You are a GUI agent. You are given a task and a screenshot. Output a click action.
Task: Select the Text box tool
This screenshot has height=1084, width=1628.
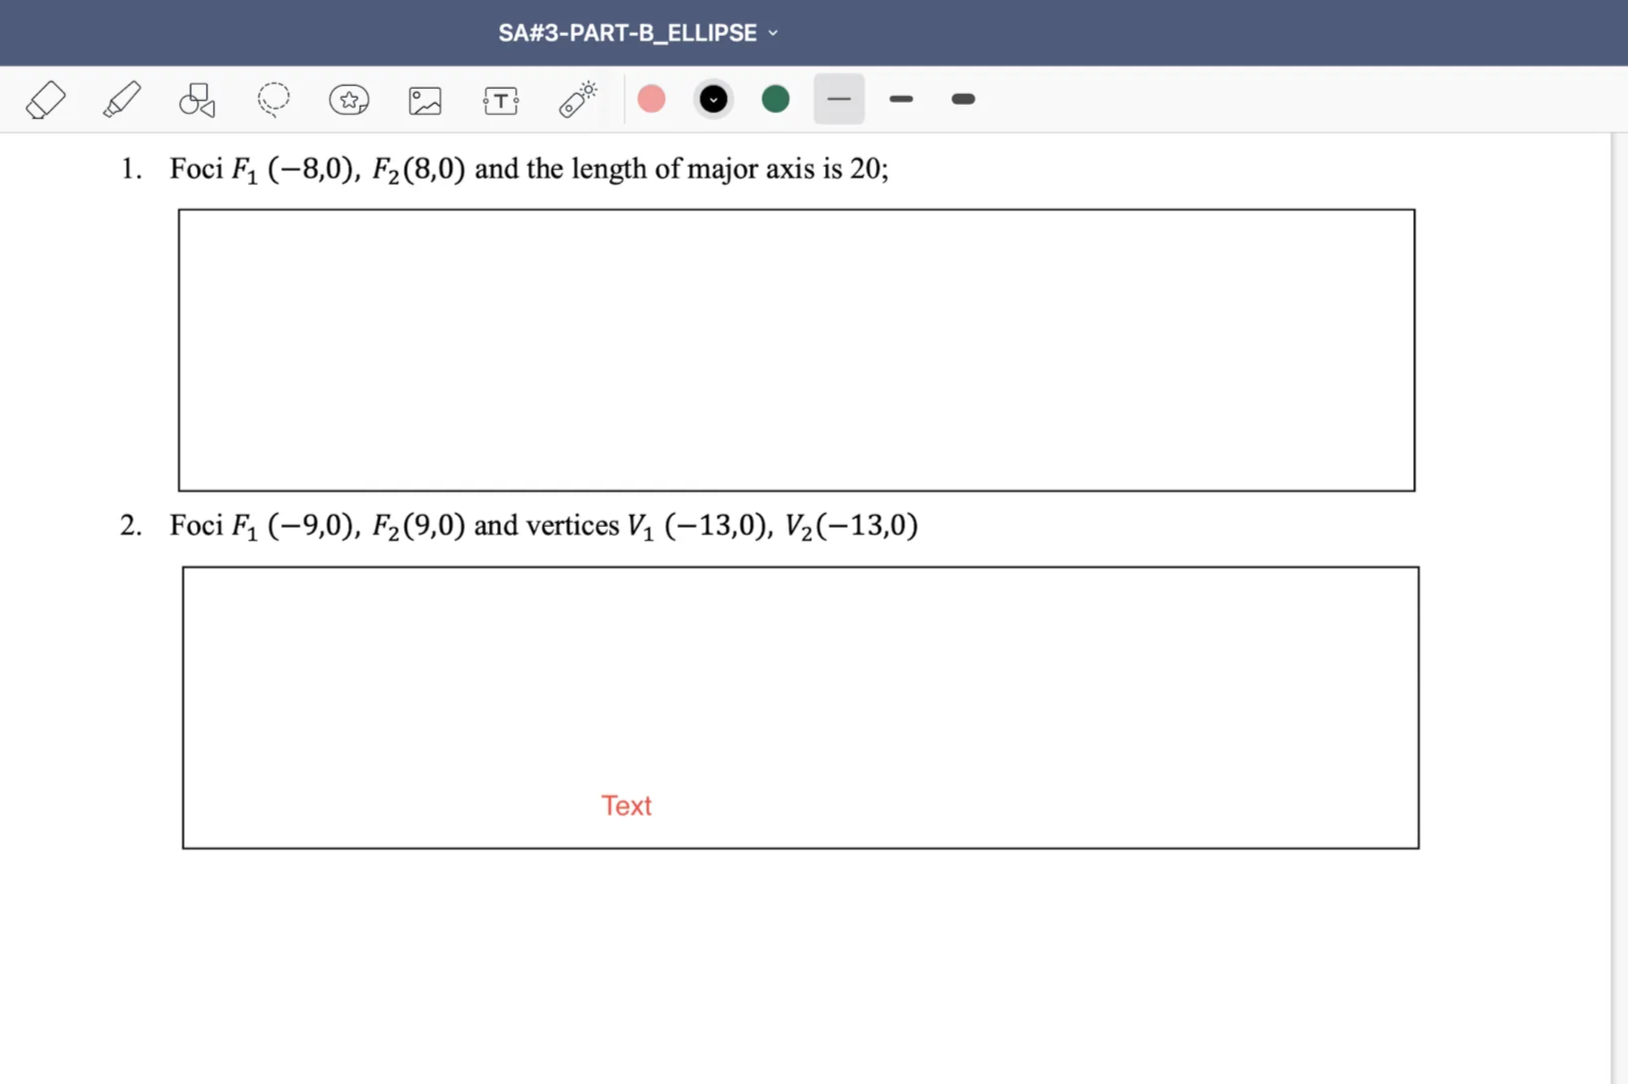(500, 99)
